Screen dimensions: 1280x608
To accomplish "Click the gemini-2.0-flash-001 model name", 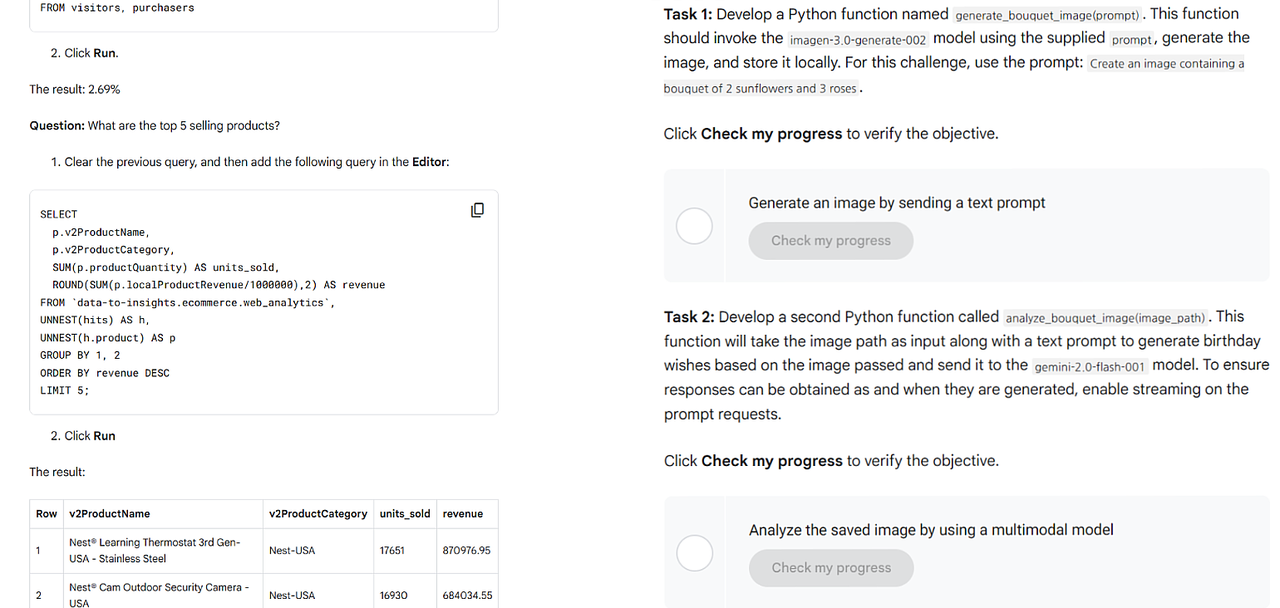I will (x=1090, y=367).
